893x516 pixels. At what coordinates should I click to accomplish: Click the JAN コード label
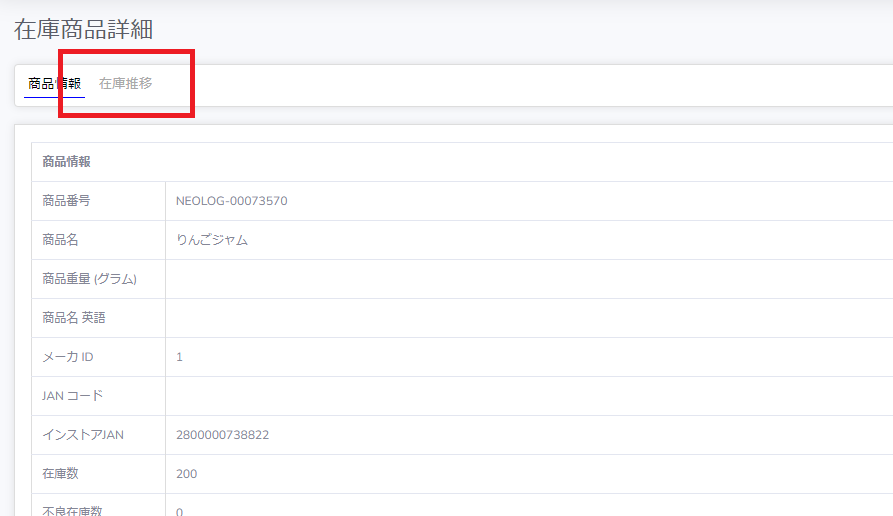click(x=72, y=396)
